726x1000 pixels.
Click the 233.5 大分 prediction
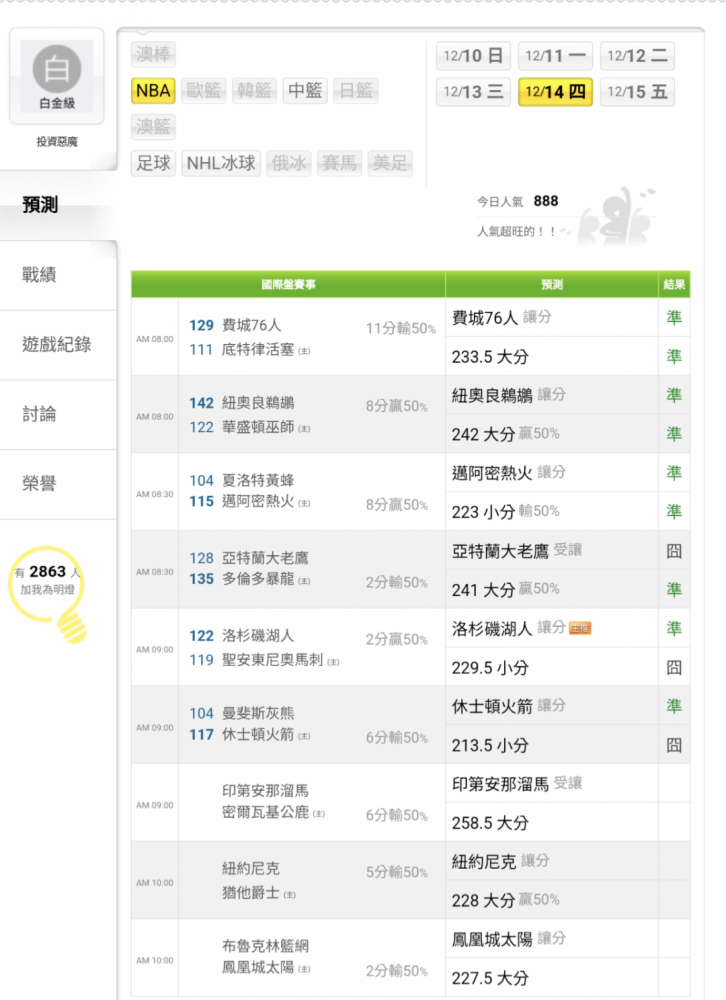pos(490,357)
